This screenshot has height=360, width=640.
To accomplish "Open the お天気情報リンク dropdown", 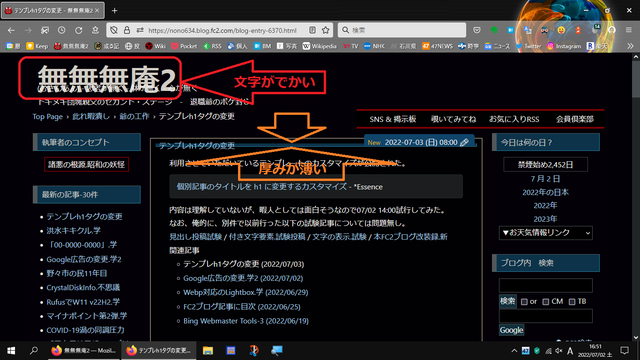I will [546, 233].
